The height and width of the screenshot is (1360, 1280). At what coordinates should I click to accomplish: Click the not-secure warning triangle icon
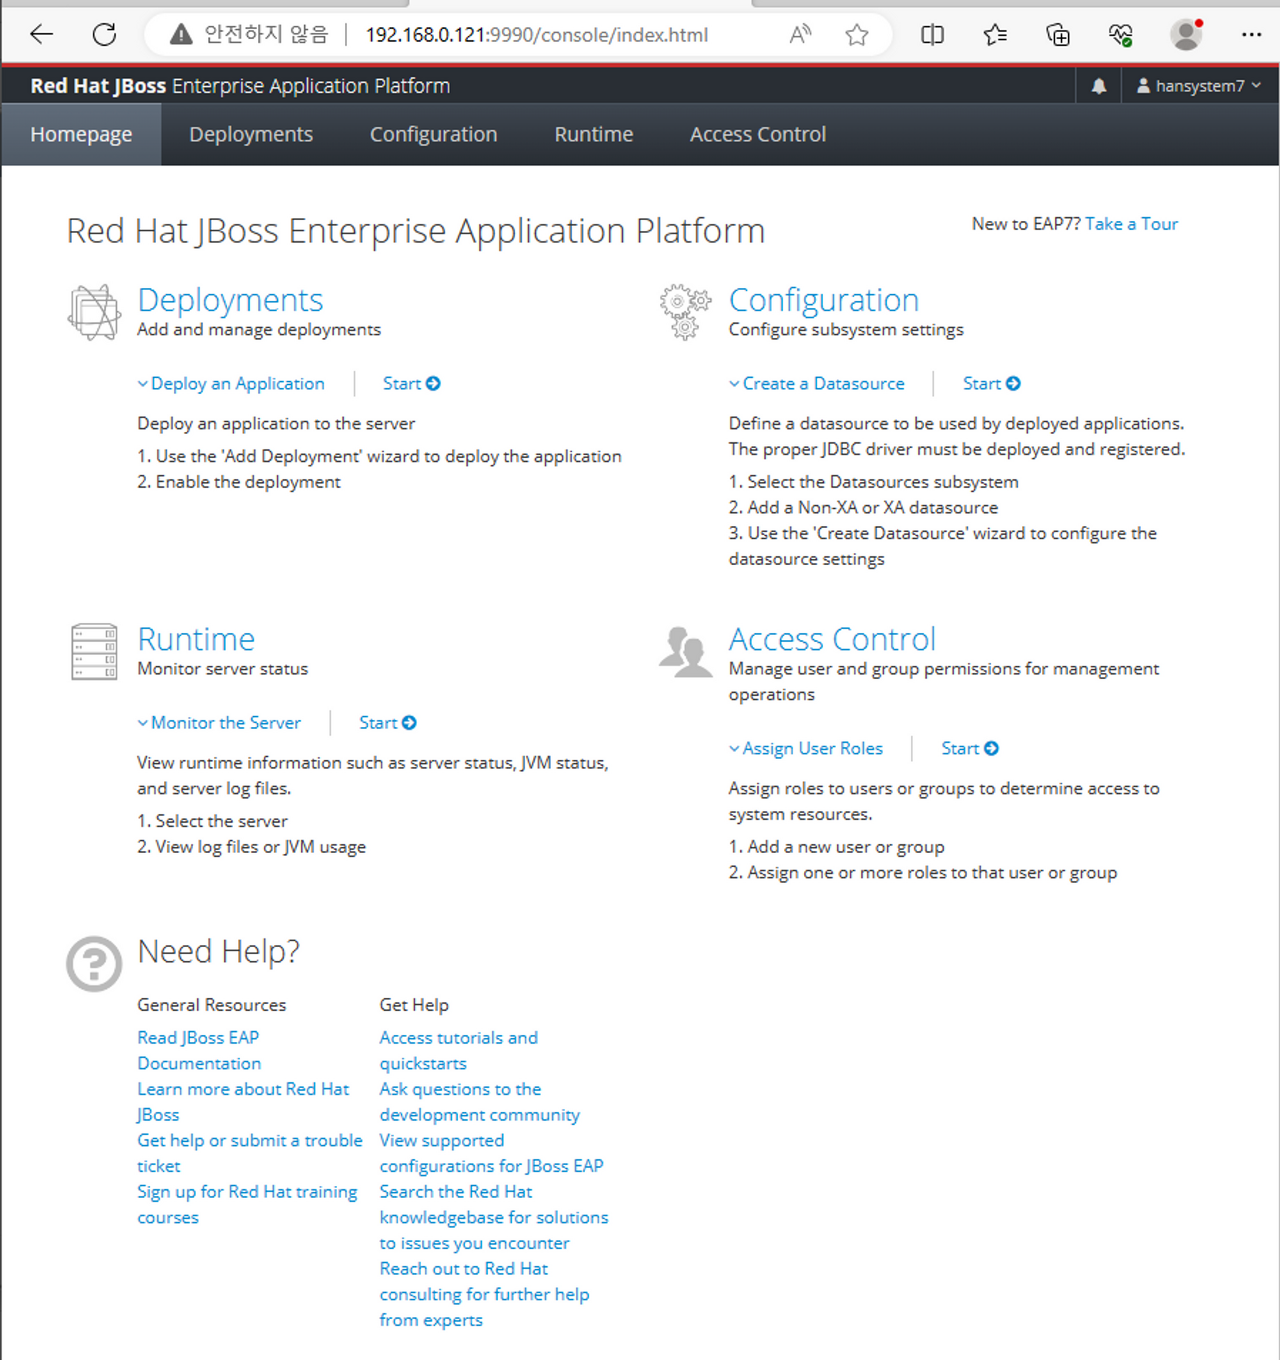[181, 35]
